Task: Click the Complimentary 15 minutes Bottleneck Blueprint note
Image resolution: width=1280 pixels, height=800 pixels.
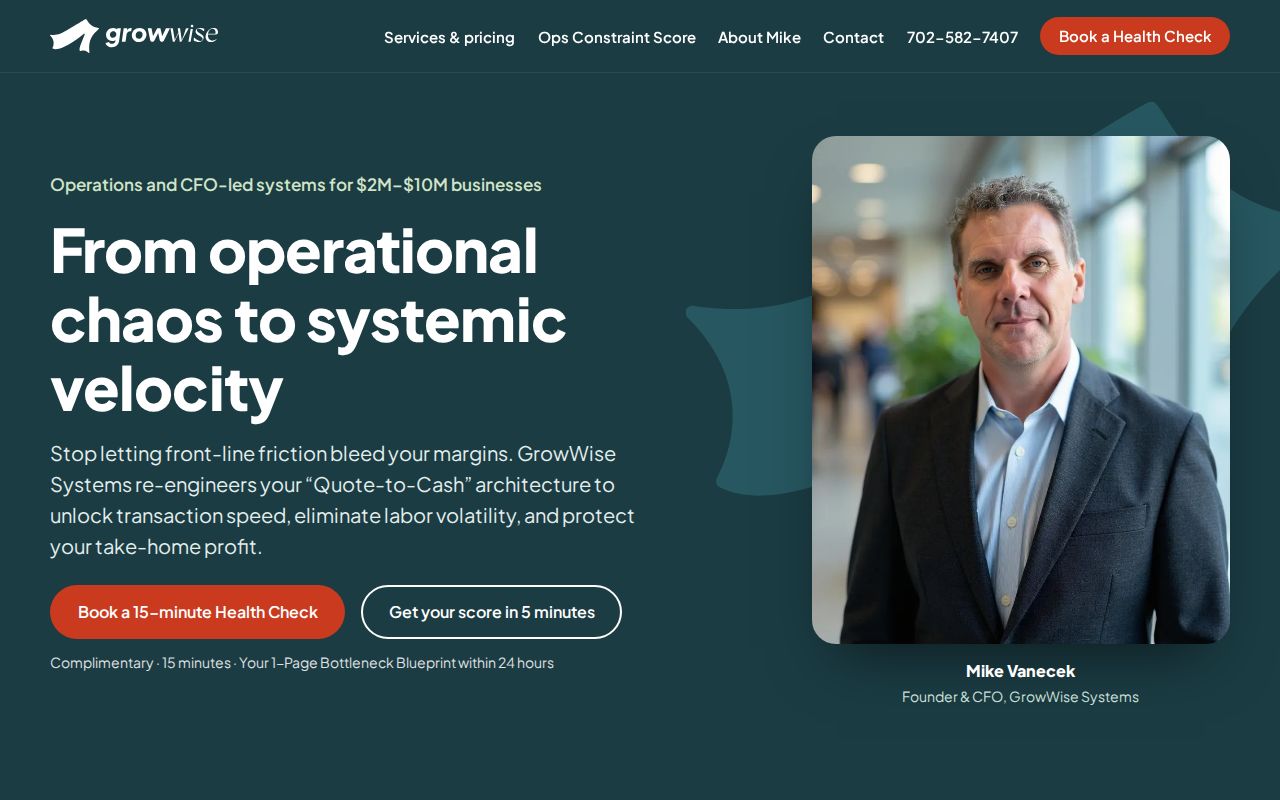Action: click(x=302, y=663)
